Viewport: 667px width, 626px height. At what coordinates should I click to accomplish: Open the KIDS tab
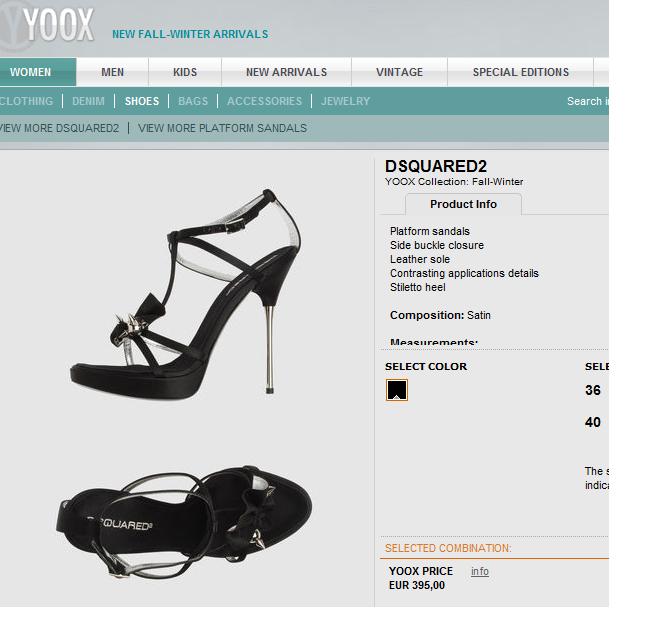point(185,72)
